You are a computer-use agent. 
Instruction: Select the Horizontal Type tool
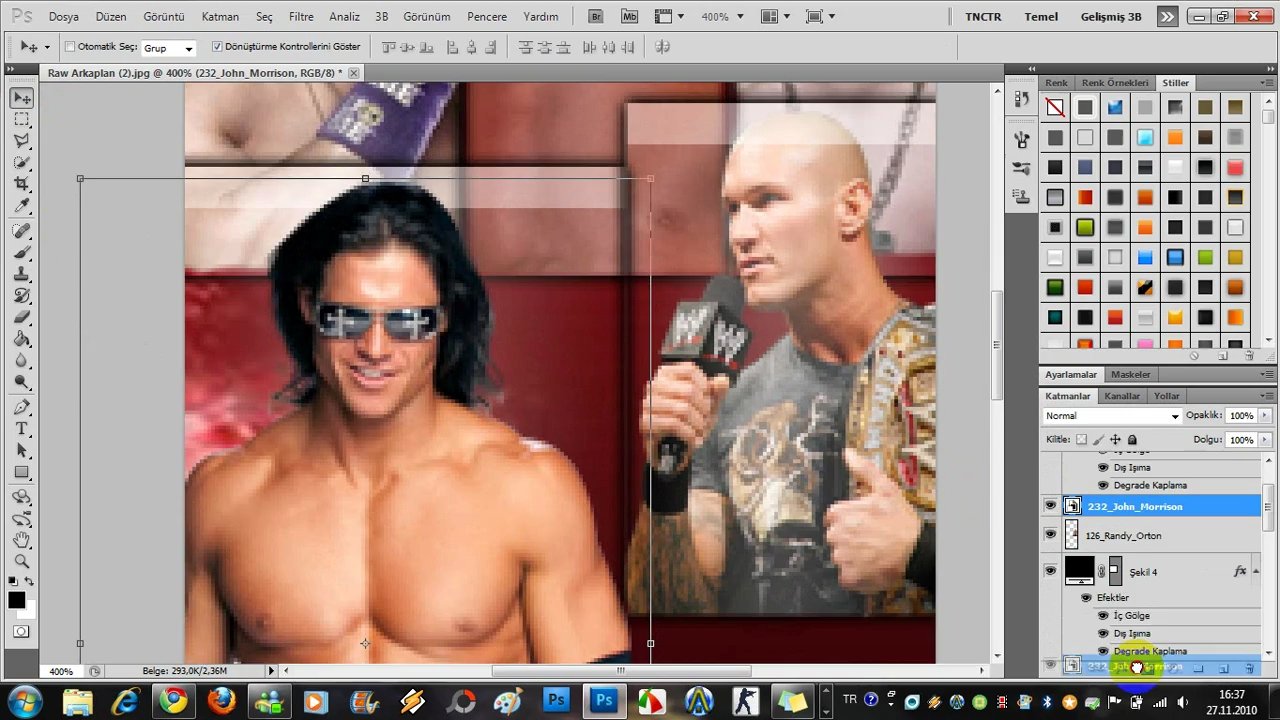click(22, 429)
